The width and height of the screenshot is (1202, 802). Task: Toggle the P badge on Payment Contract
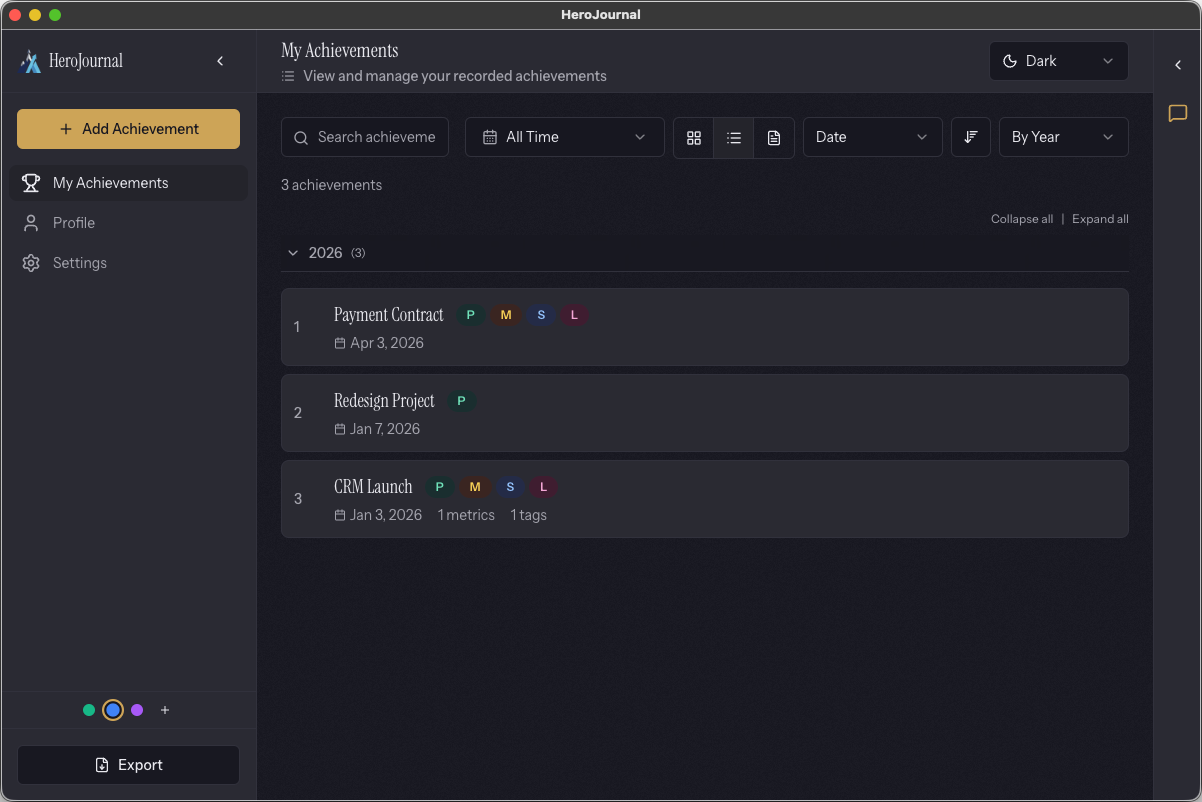point(470,314)
